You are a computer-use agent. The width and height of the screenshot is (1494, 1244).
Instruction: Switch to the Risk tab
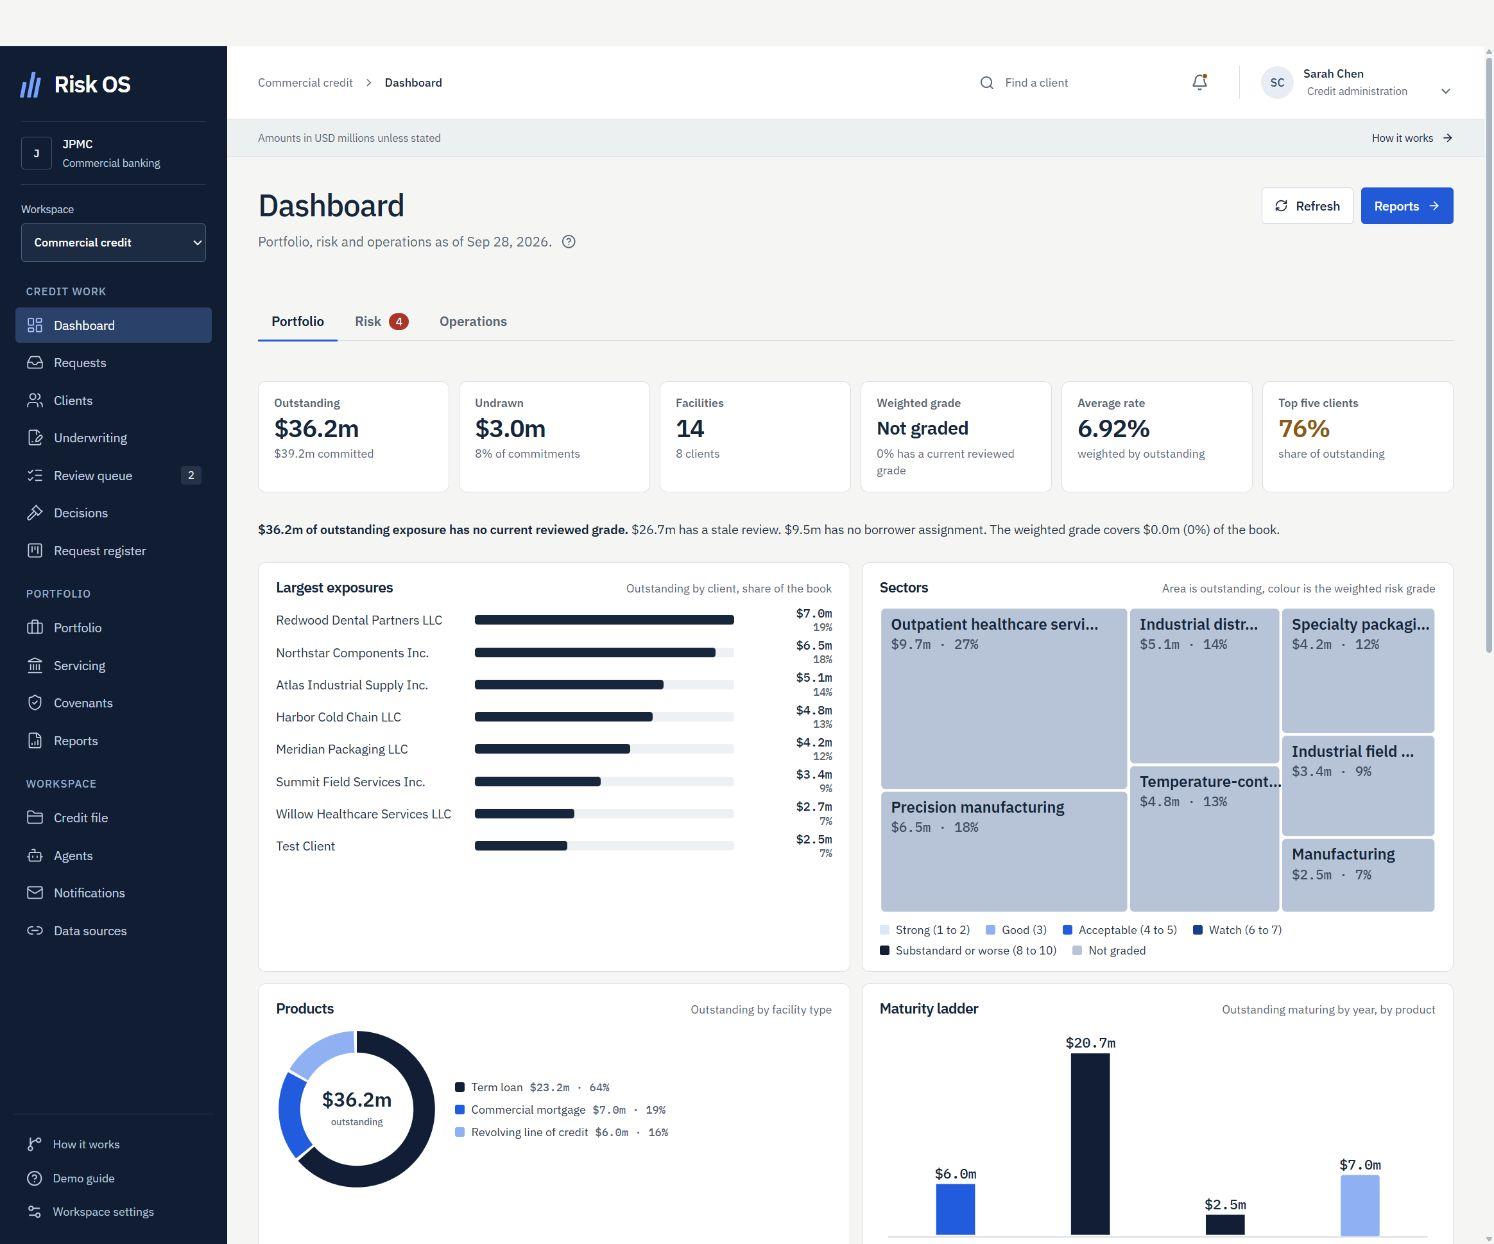[x=381, y=322]
